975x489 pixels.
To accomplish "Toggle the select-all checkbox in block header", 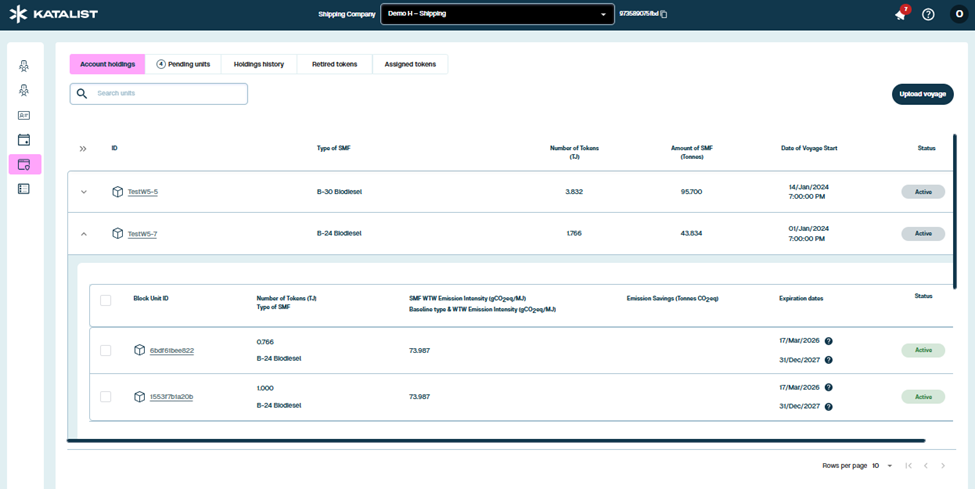I will [x=106, y=300].
